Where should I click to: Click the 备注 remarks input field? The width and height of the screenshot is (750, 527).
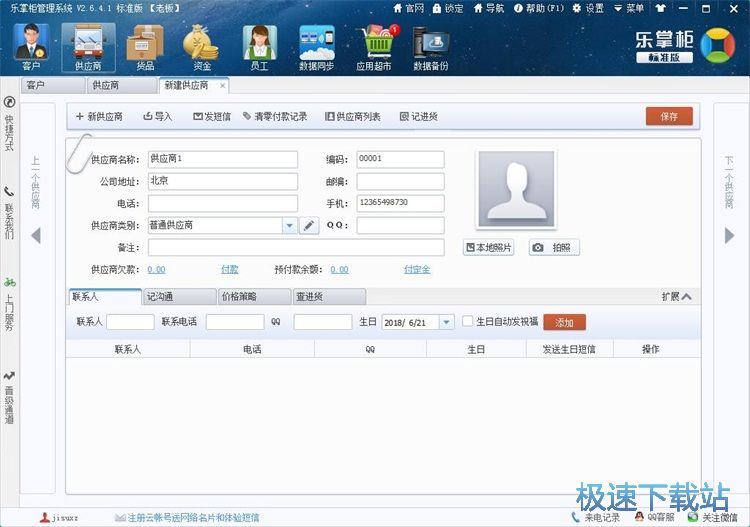coord(296,247)
